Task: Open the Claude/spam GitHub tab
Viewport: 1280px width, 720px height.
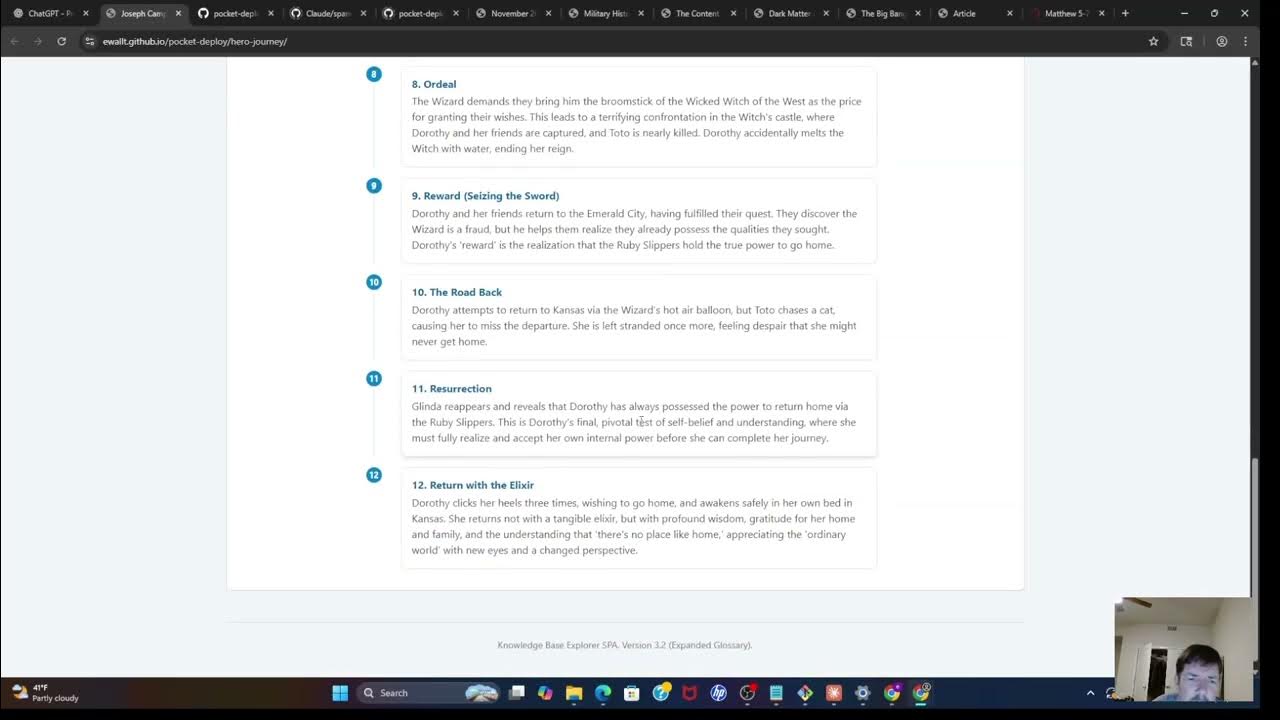Action: click(328, 13)
